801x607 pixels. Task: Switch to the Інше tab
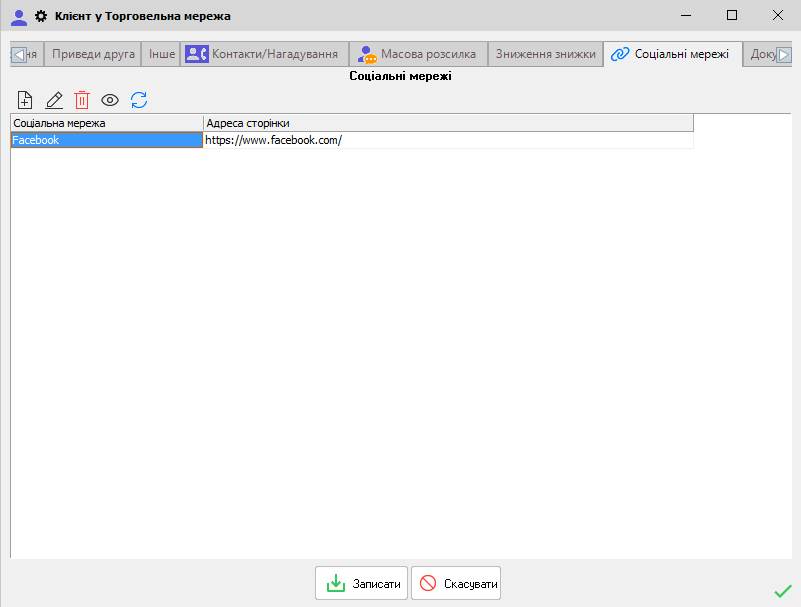pyautogui.click(x=162, y=54)
